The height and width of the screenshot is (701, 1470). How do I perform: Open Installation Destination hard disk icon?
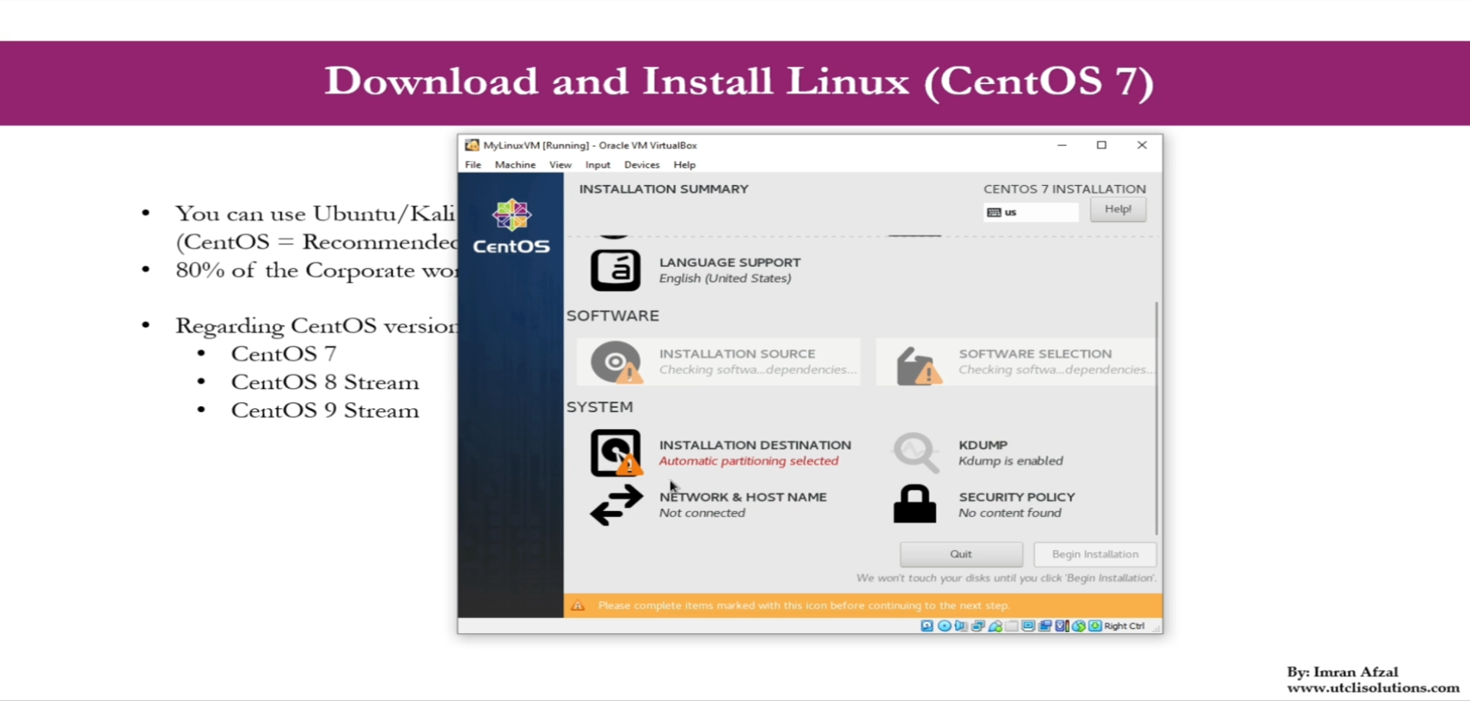coord(616,453)
